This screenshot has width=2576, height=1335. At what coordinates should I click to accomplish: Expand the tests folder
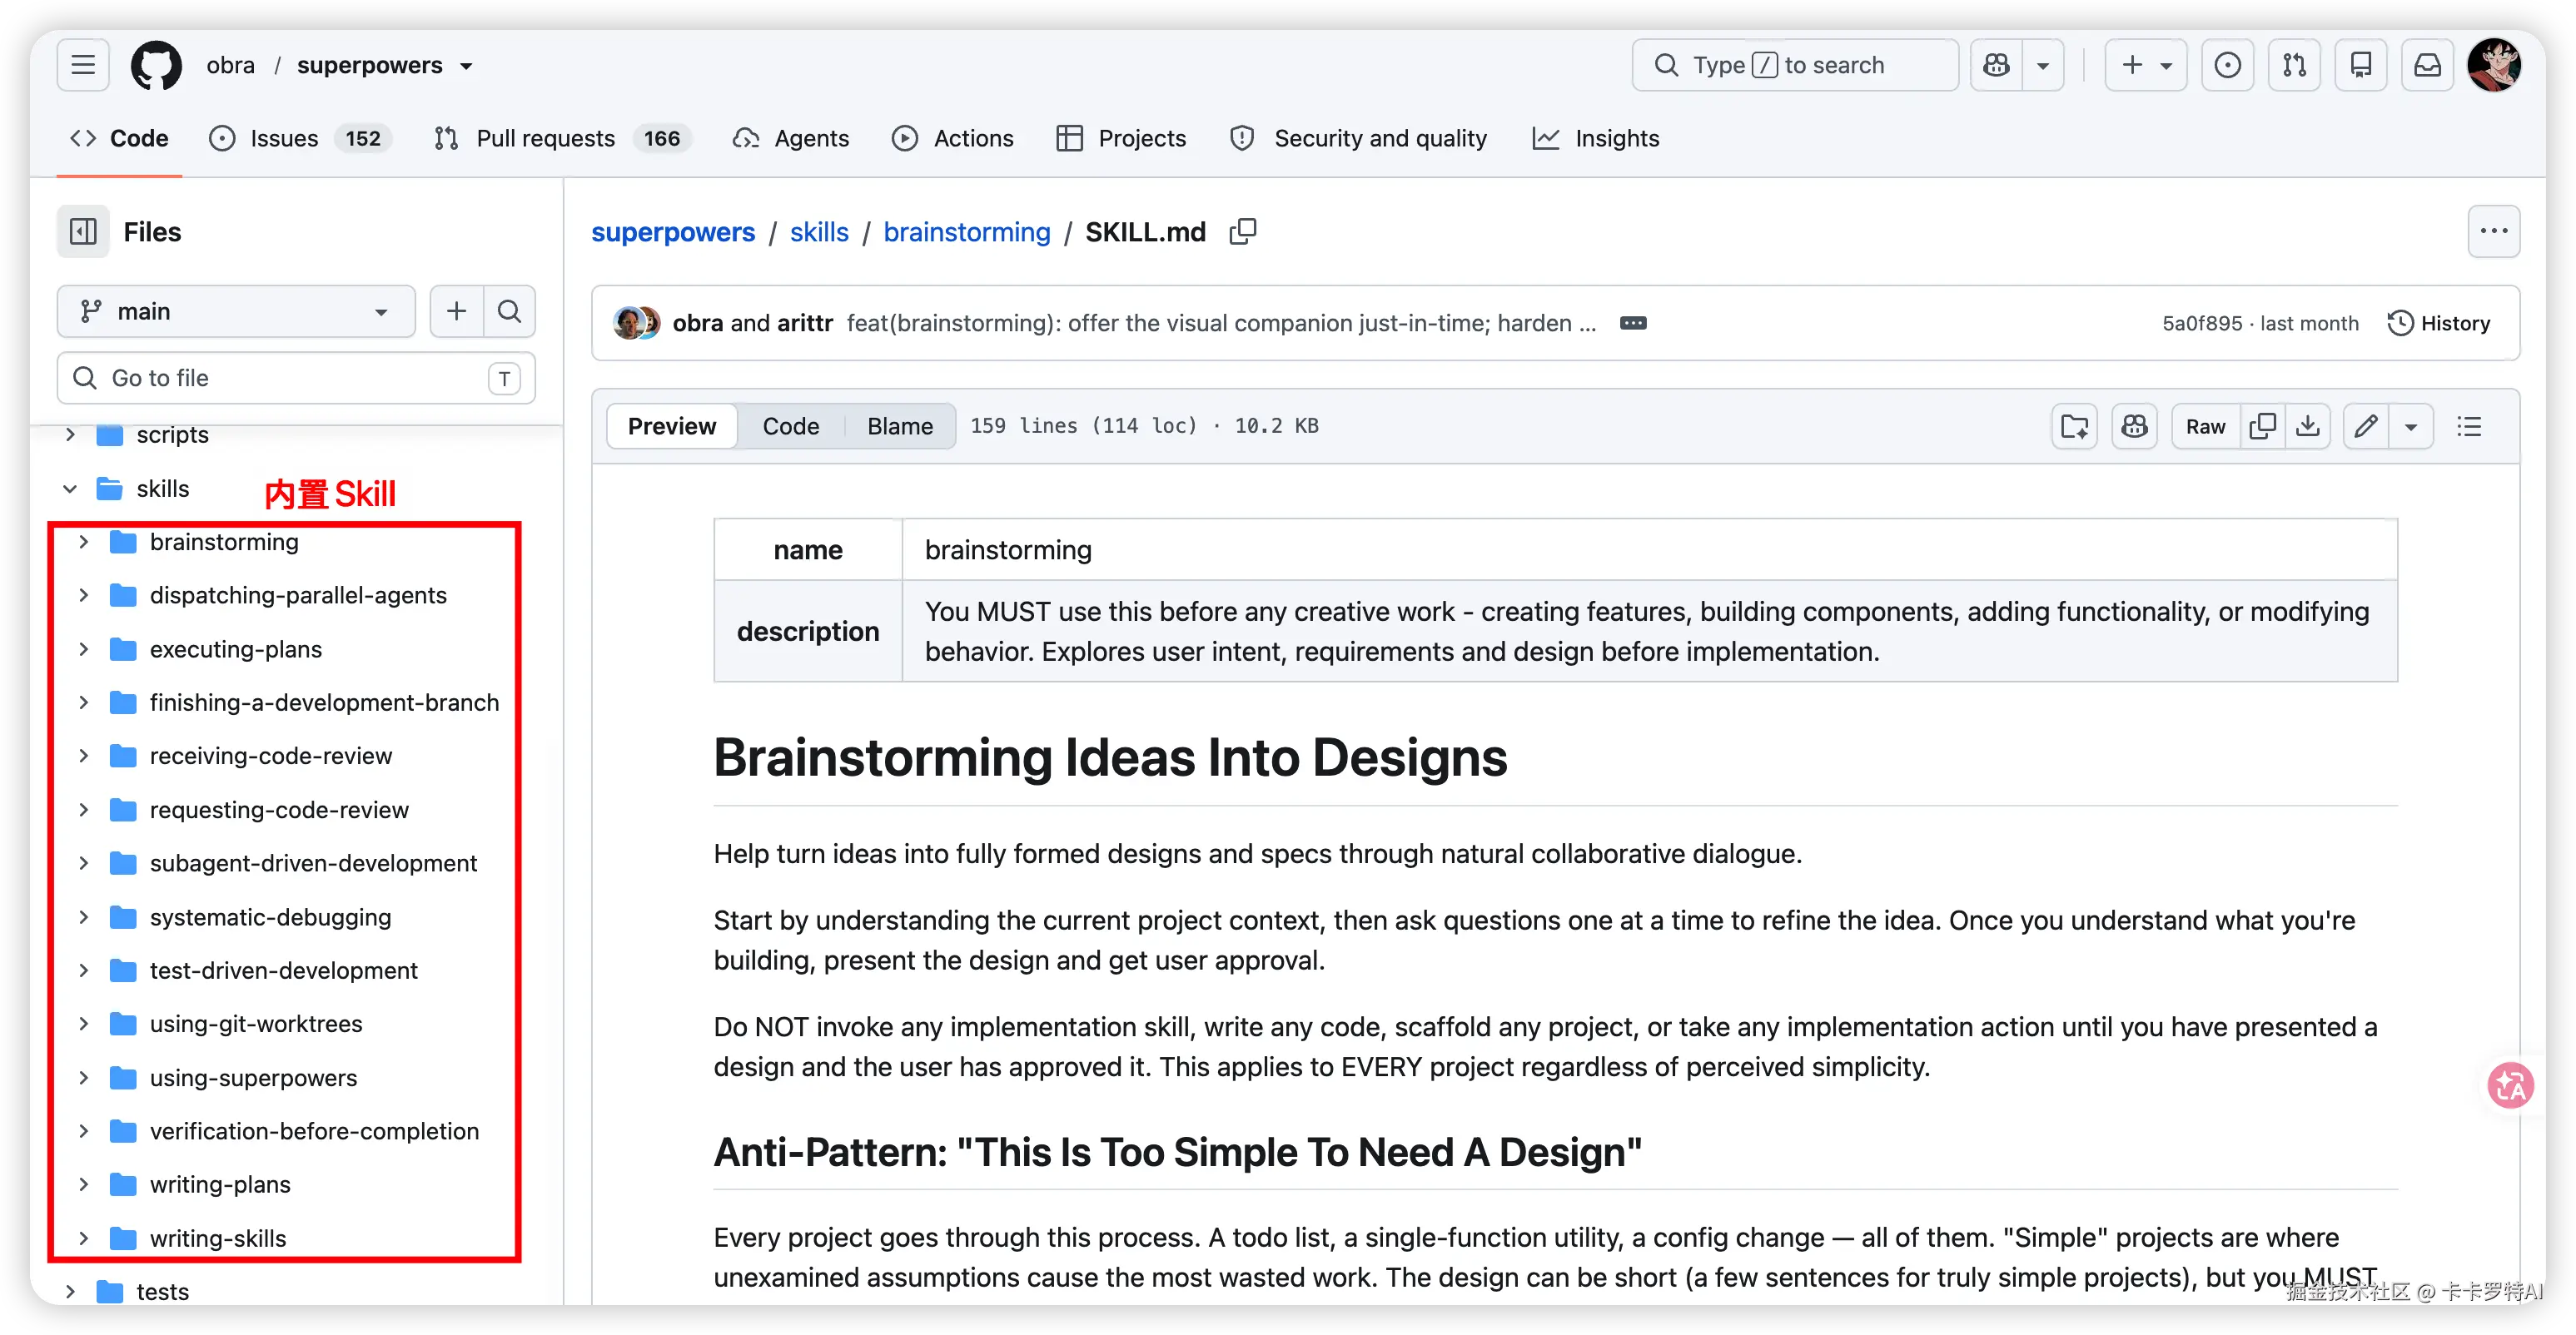(x=70, y=1292)
